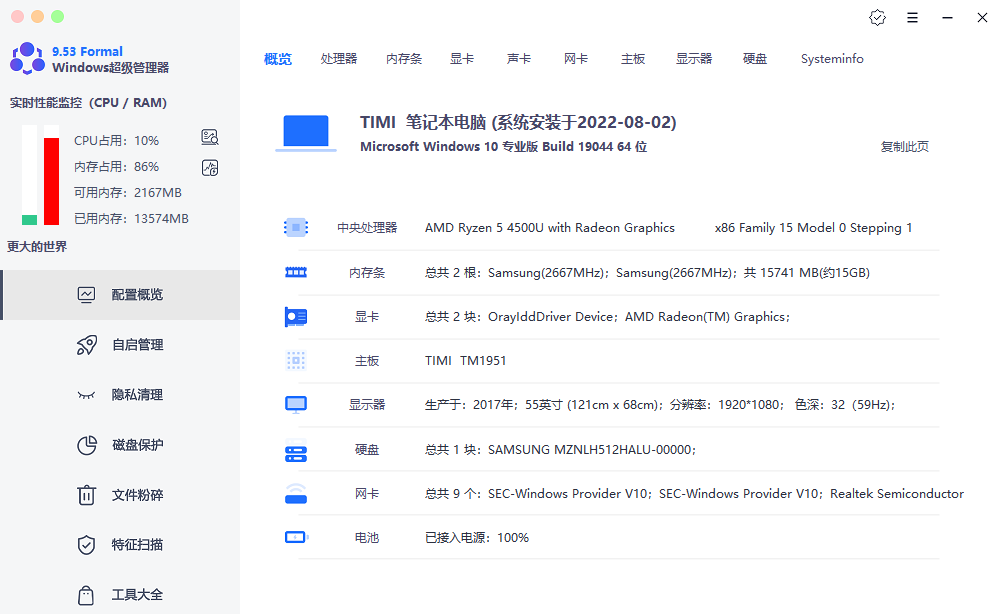The height and width of the screenshot is (614, 999).
Task: Click the 可用内存: 2167MB value
Action: coord(128,192)
